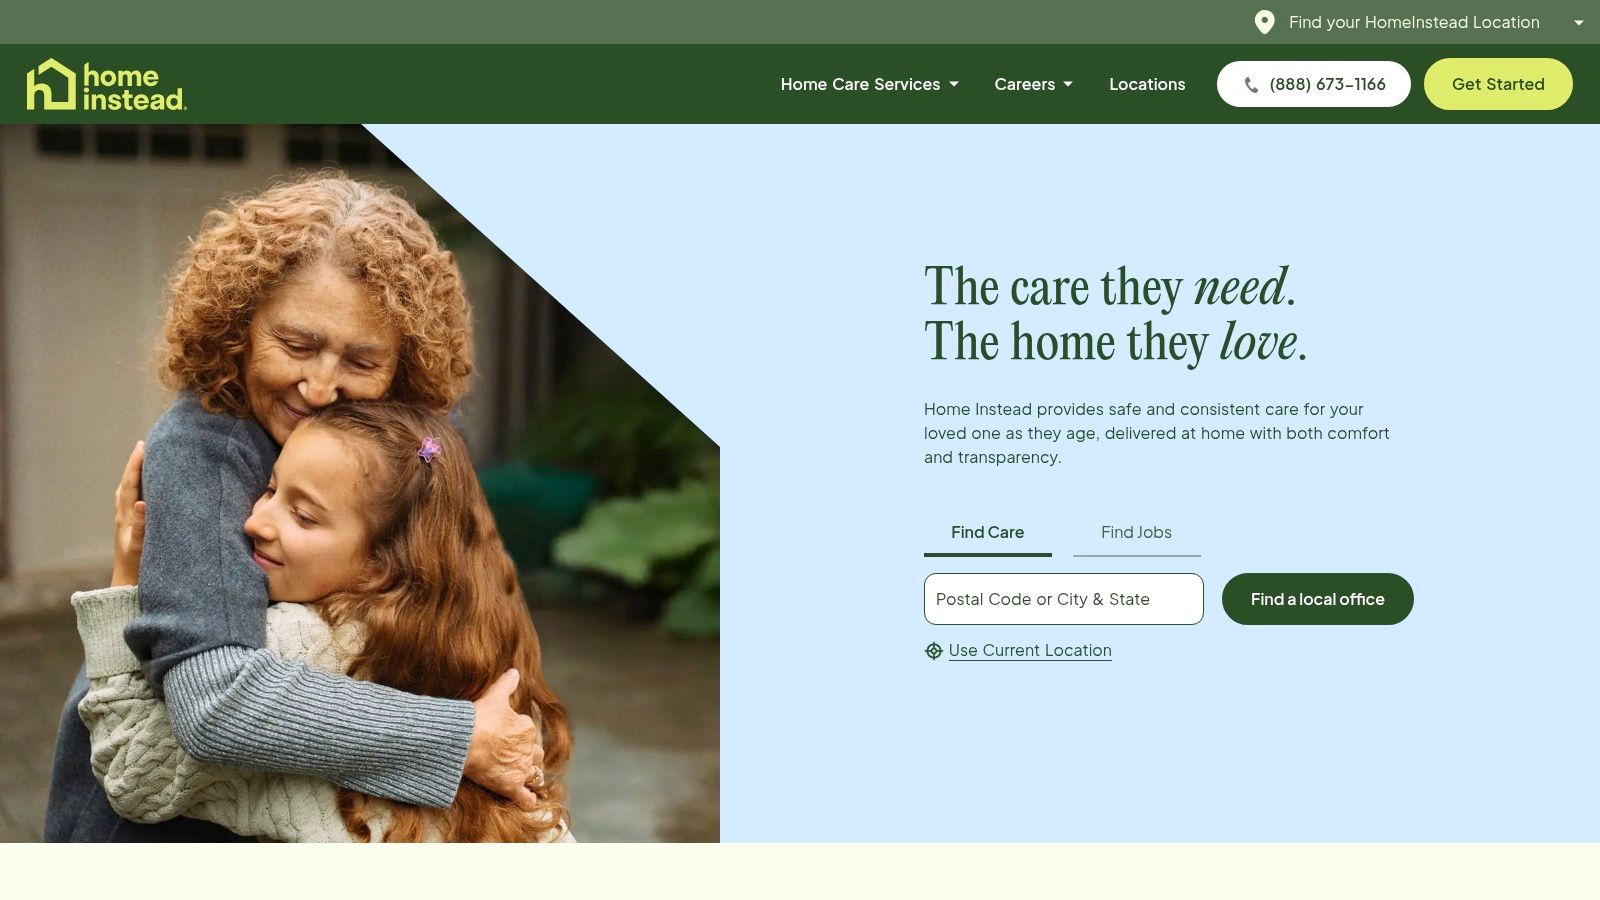This screenshot has height=900, width=1600.
Task: Click the Get Started button
Action: (x=1498, y=84)
